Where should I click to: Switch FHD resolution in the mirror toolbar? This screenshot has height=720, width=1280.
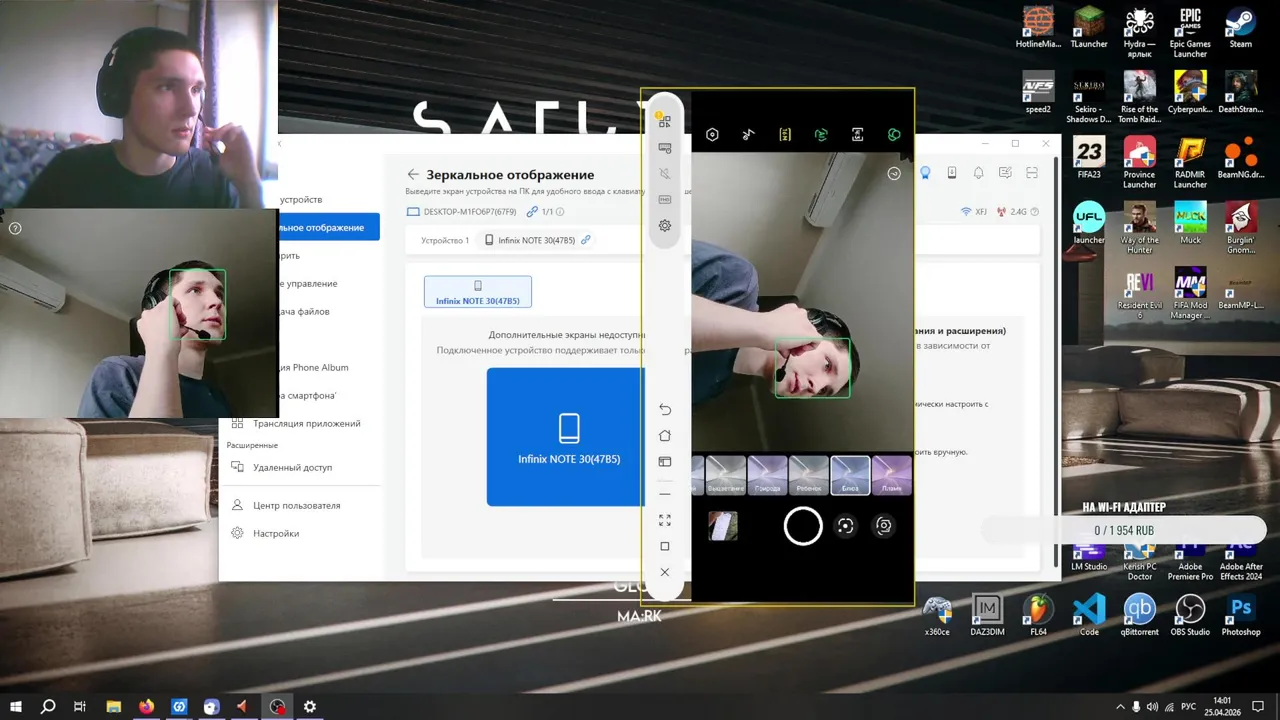[x=665, y=200]
